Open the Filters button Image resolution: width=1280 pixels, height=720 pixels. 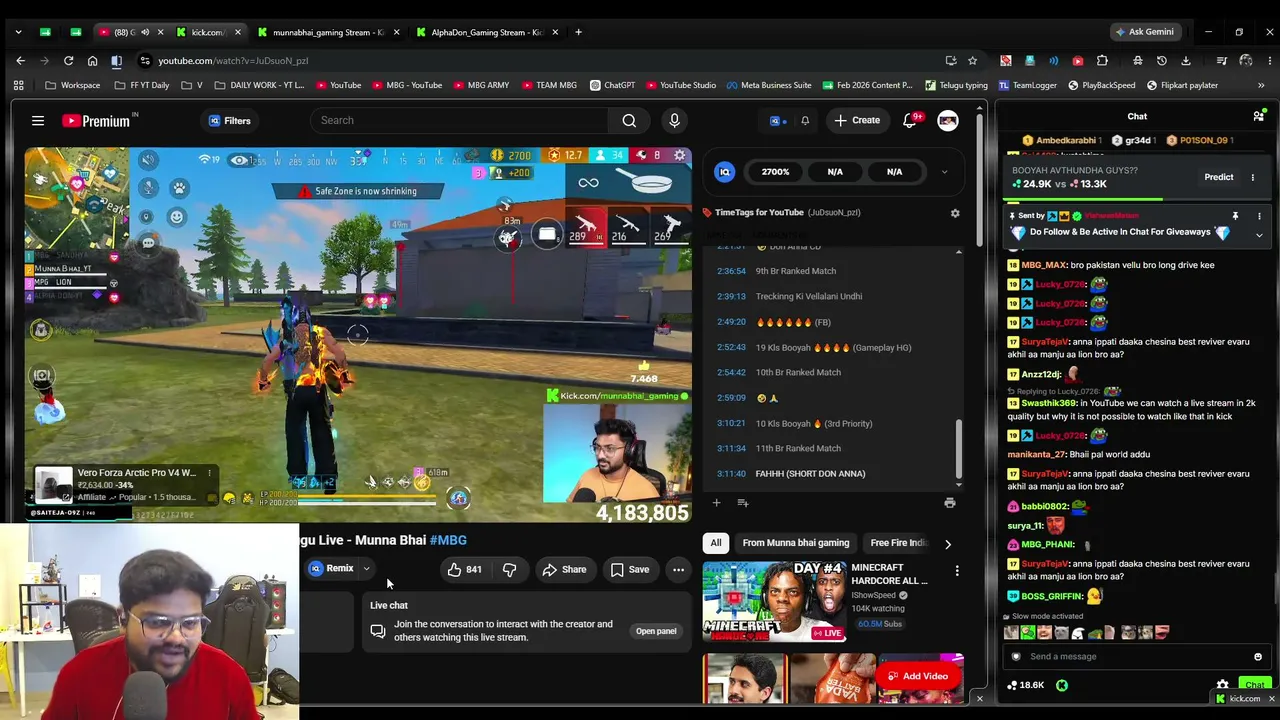[x=229, y=121]
